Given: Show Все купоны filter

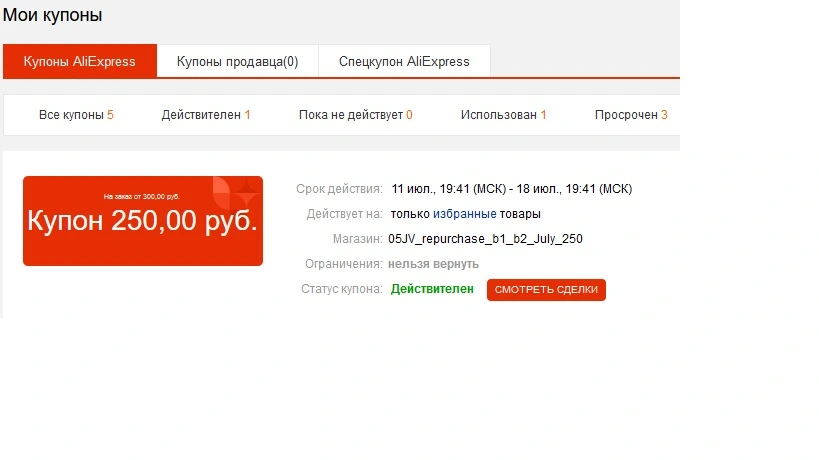Looking at the screenshot, I should tap(76, 115).
